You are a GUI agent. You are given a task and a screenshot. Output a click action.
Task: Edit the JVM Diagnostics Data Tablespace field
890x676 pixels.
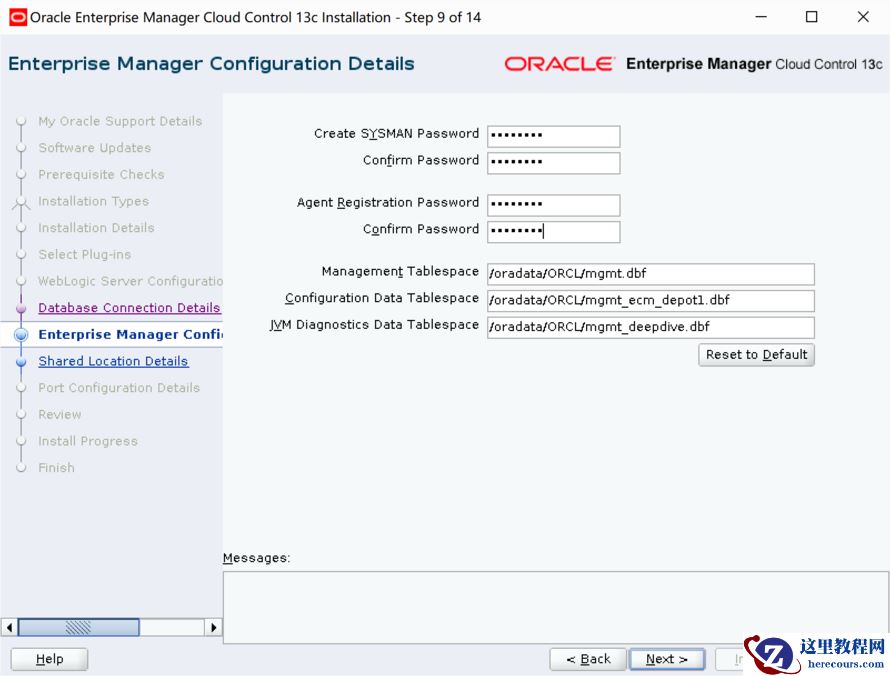(x=650, y=327)
